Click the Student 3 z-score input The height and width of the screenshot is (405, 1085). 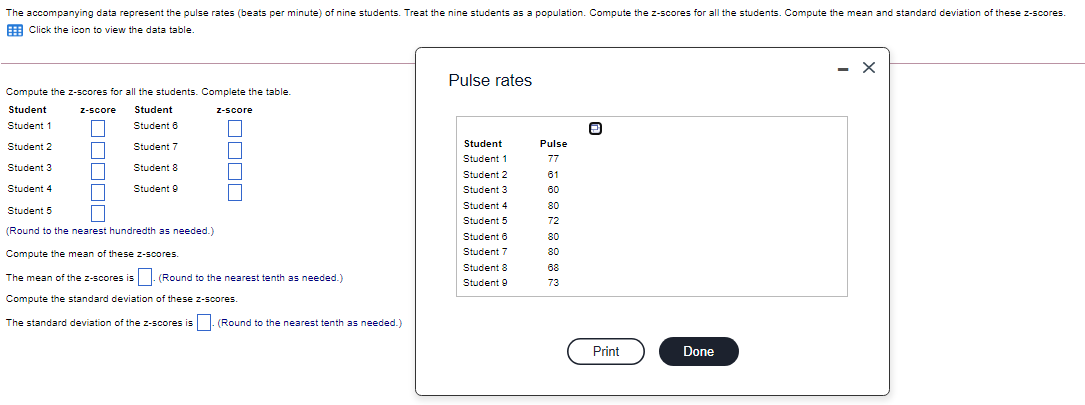(99, 171)
